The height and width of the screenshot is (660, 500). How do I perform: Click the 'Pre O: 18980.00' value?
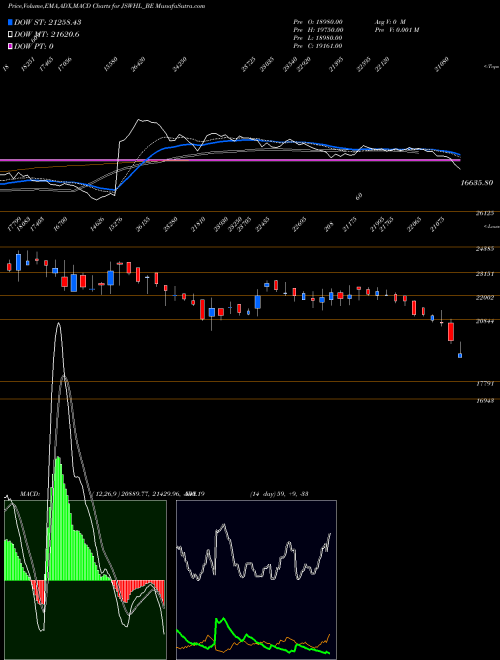click(318, 22)
